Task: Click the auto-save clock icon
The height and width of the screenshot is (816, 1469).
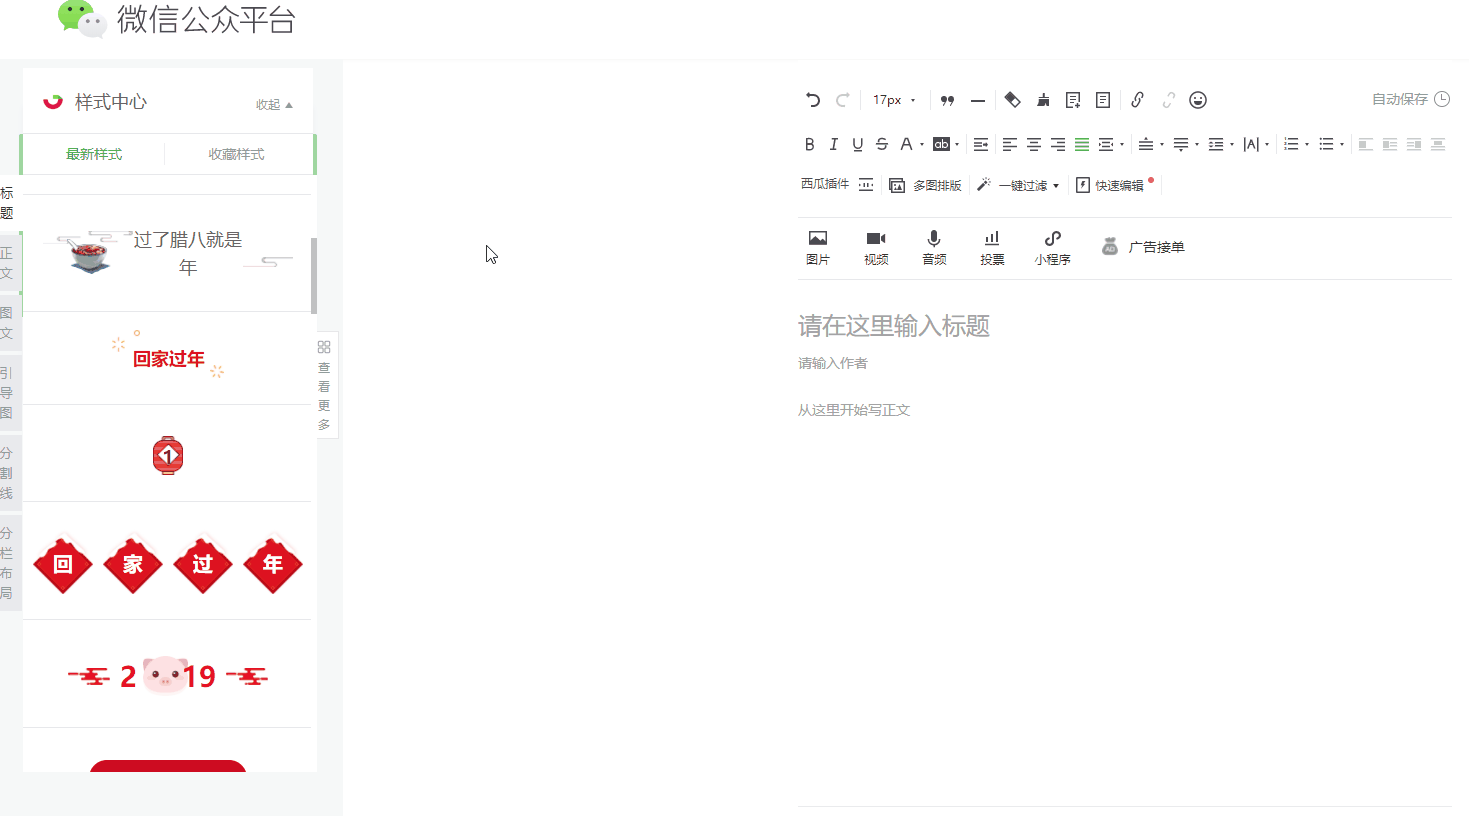Action: pos(1442,99)
